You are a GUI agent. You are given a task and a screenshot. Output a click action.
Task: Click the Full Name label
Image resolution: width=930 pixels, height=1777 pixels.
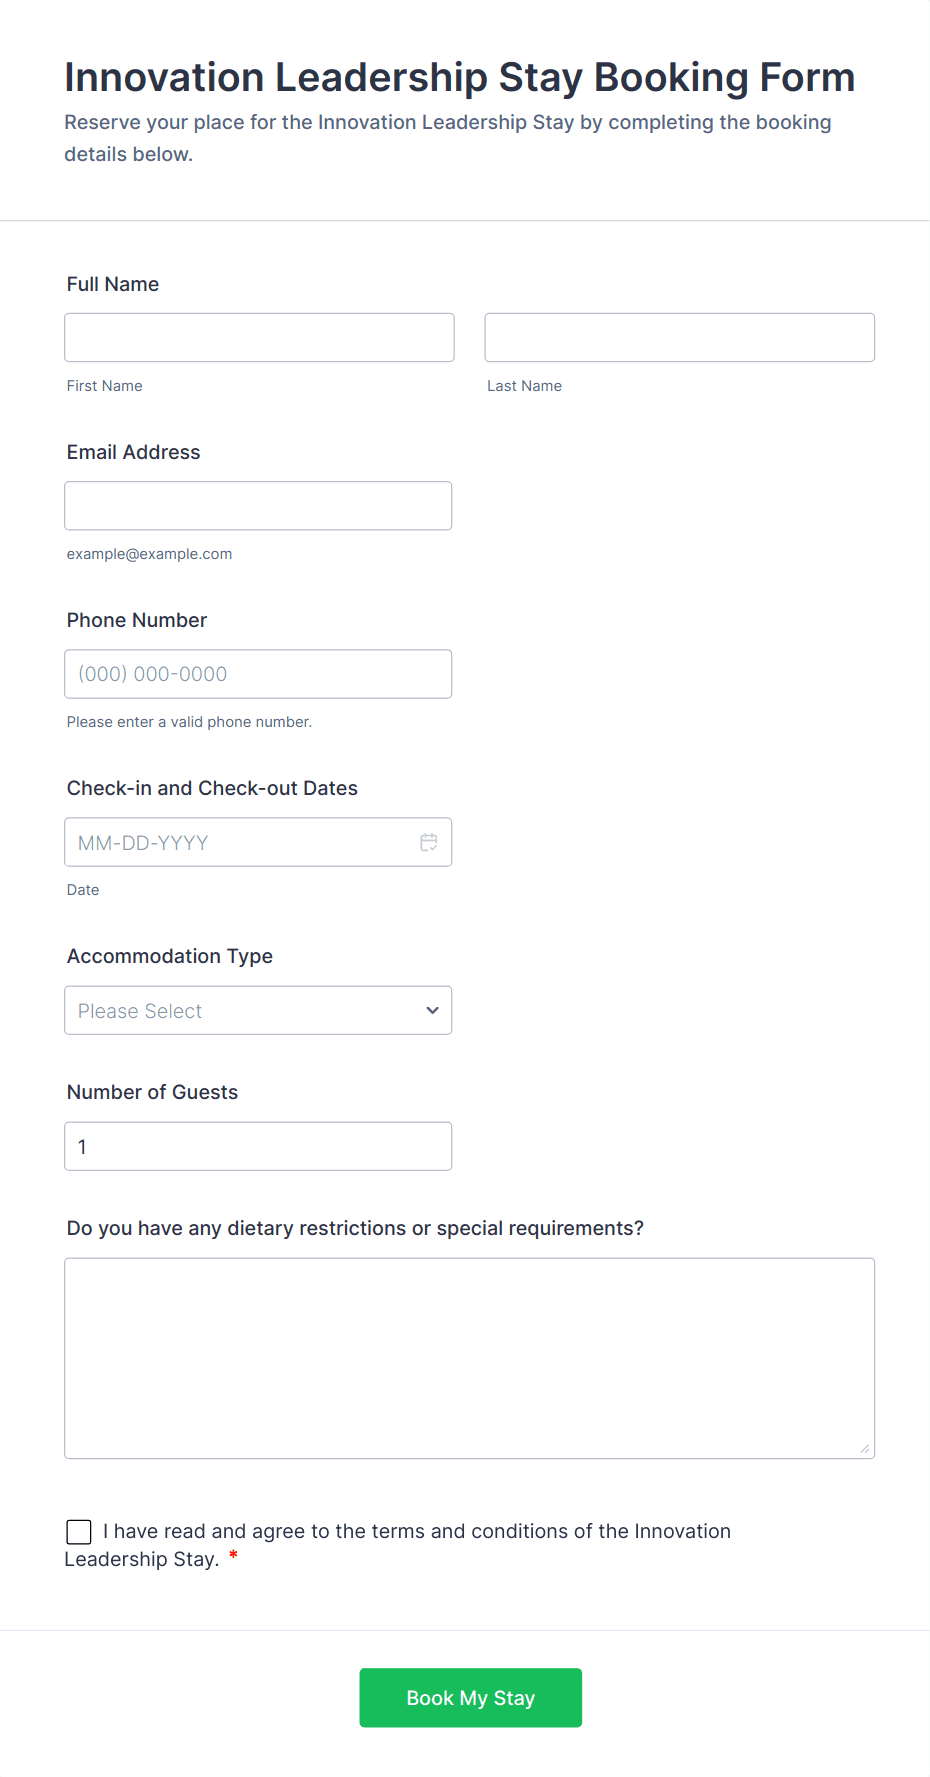tap(113, 284)
